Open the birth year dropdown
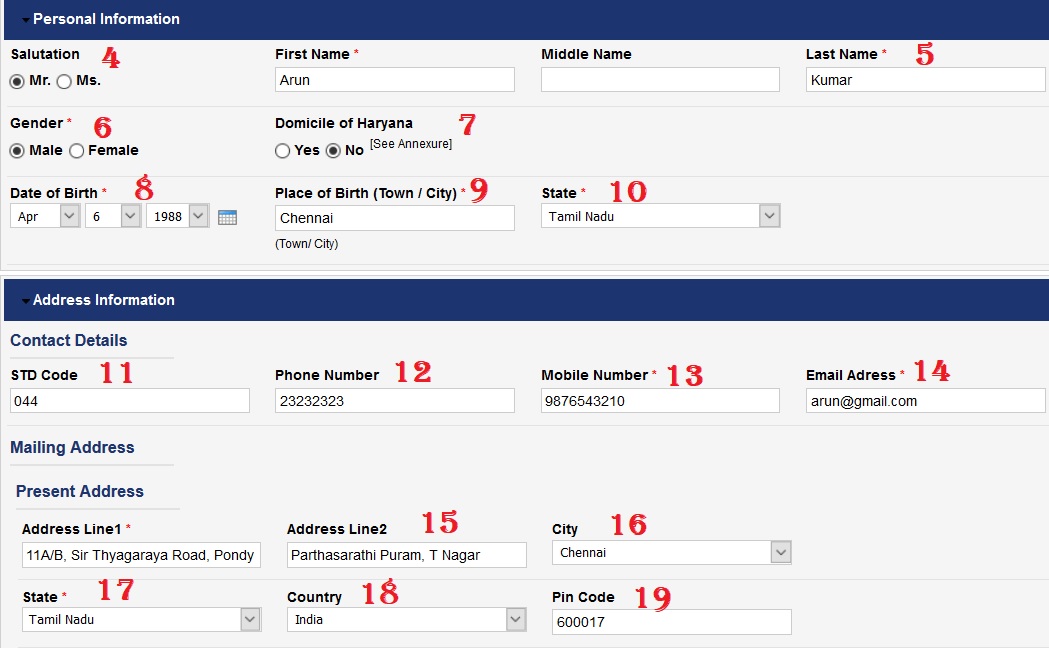 pyautogui.click(x=177, y=216)
